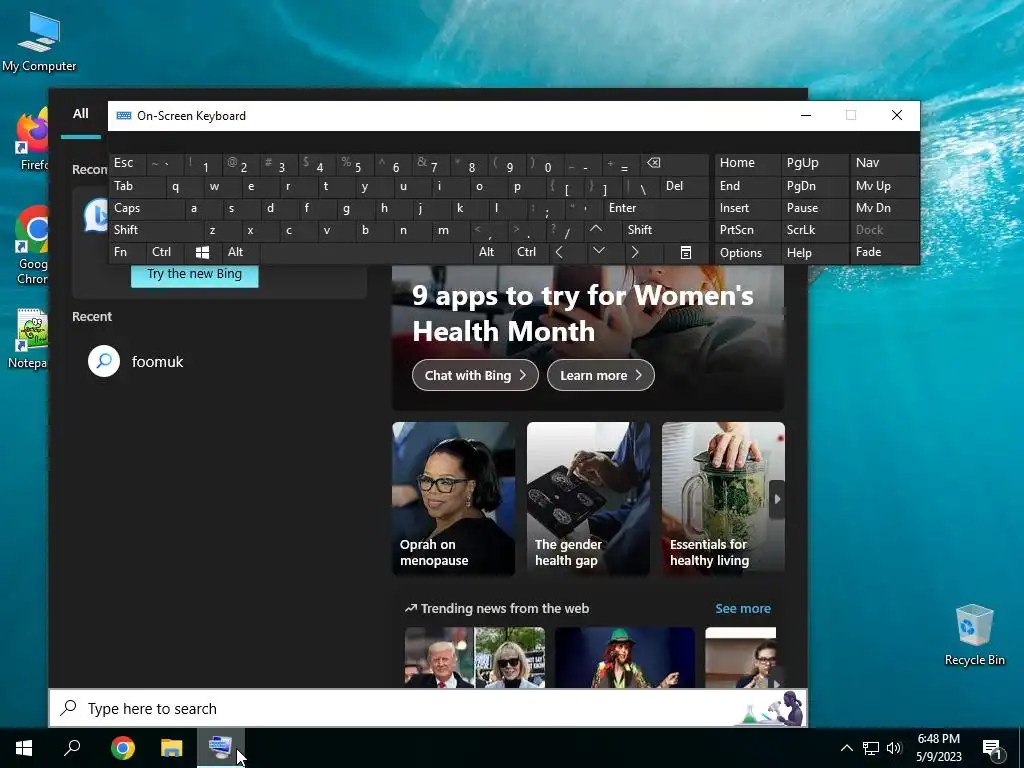Toggle the left Shift key
Image resolution: width=1024 pixels, height=768 pixels.
point(156,230)
